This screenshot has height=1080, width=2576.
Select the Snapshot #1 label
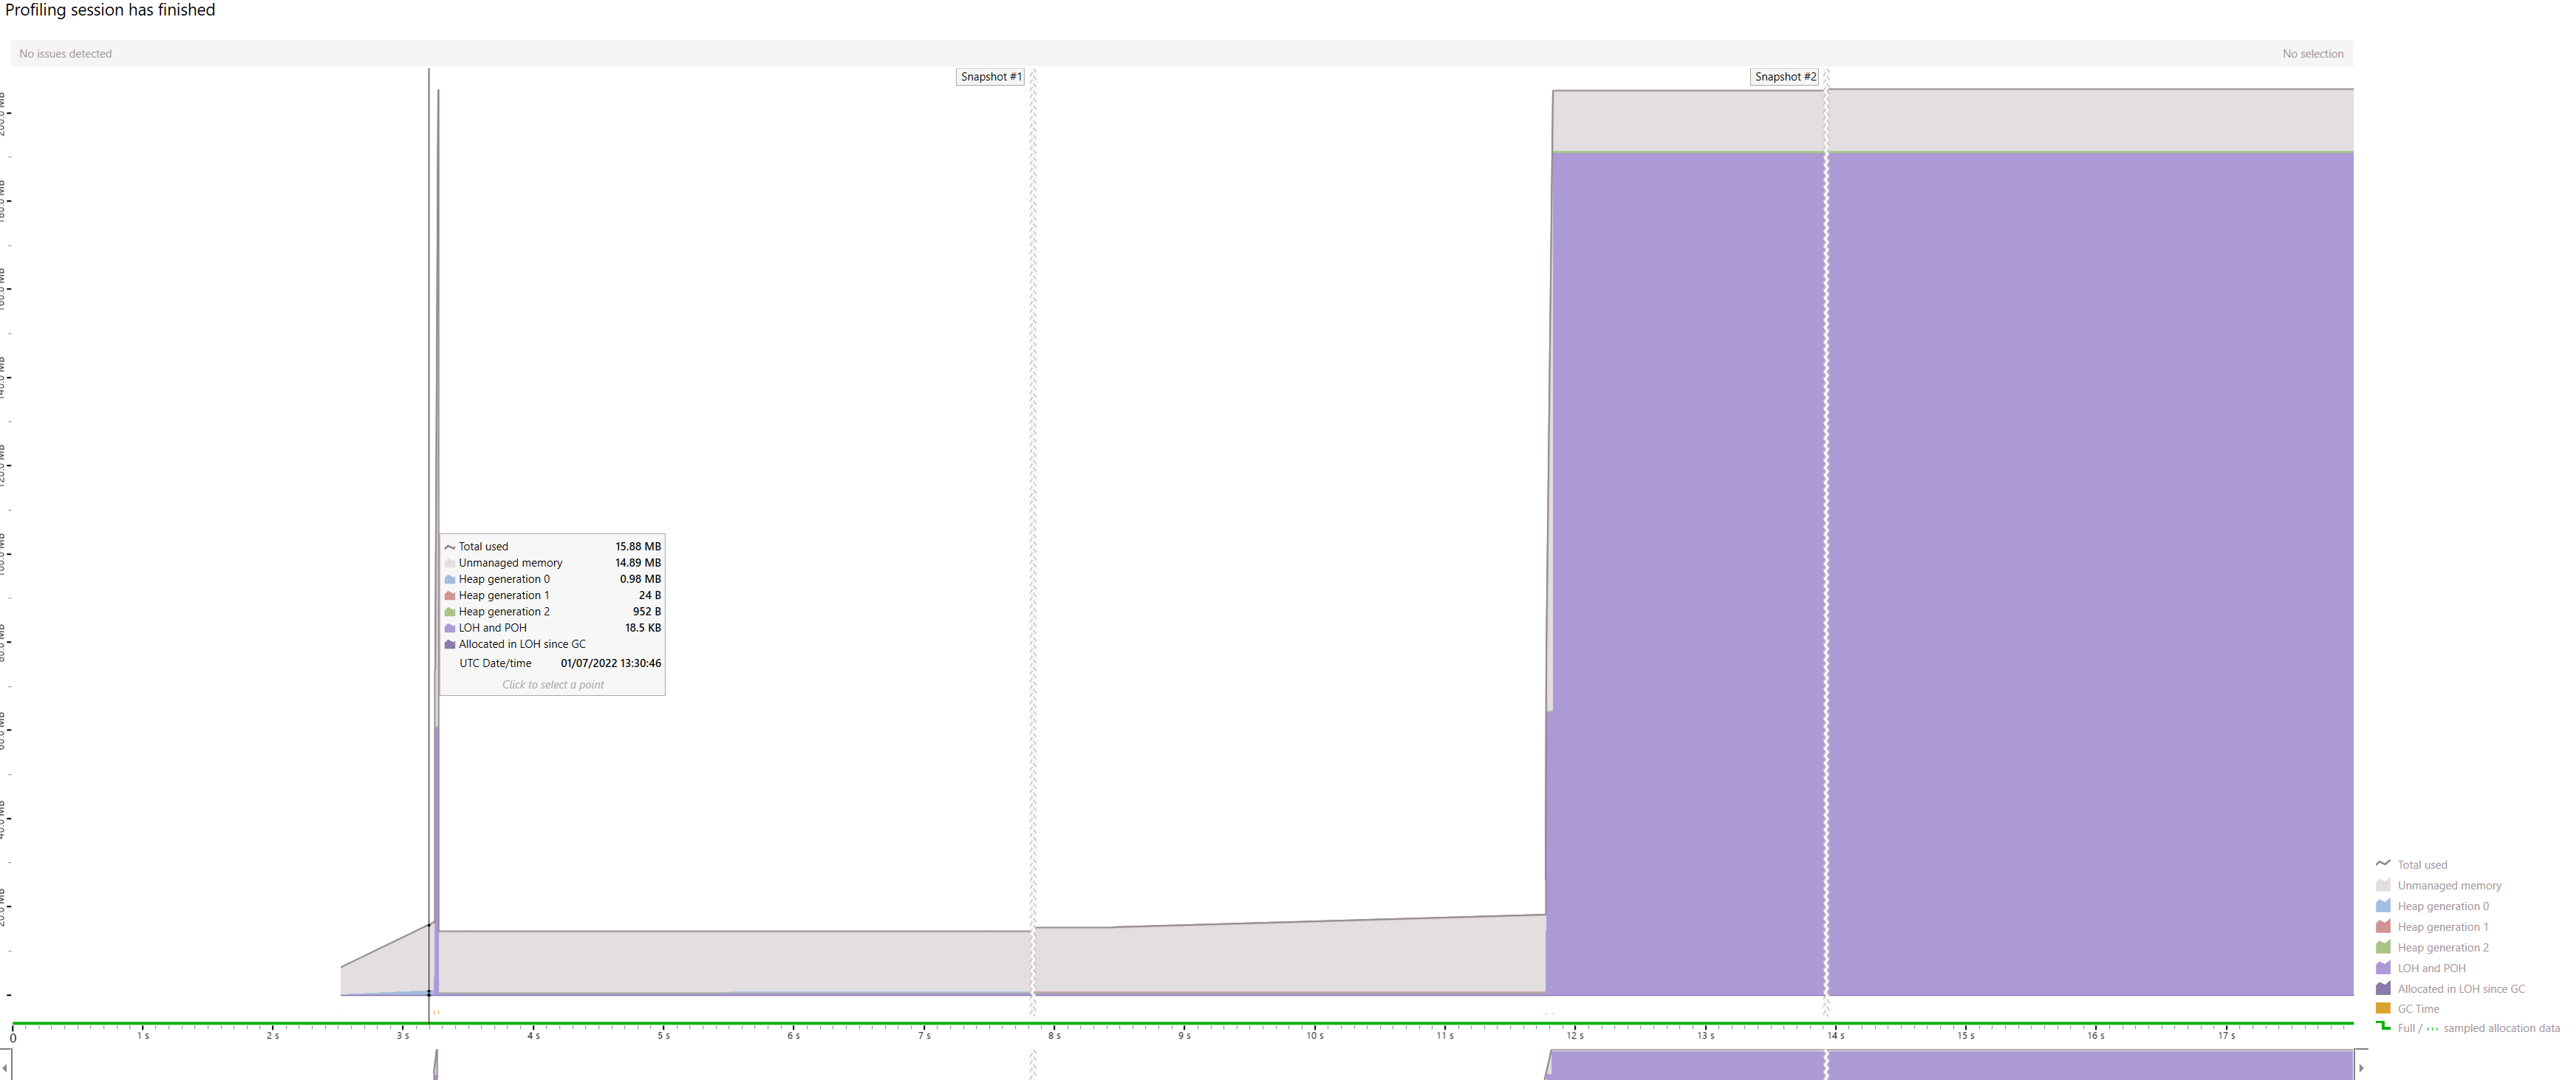pos(991,76)
